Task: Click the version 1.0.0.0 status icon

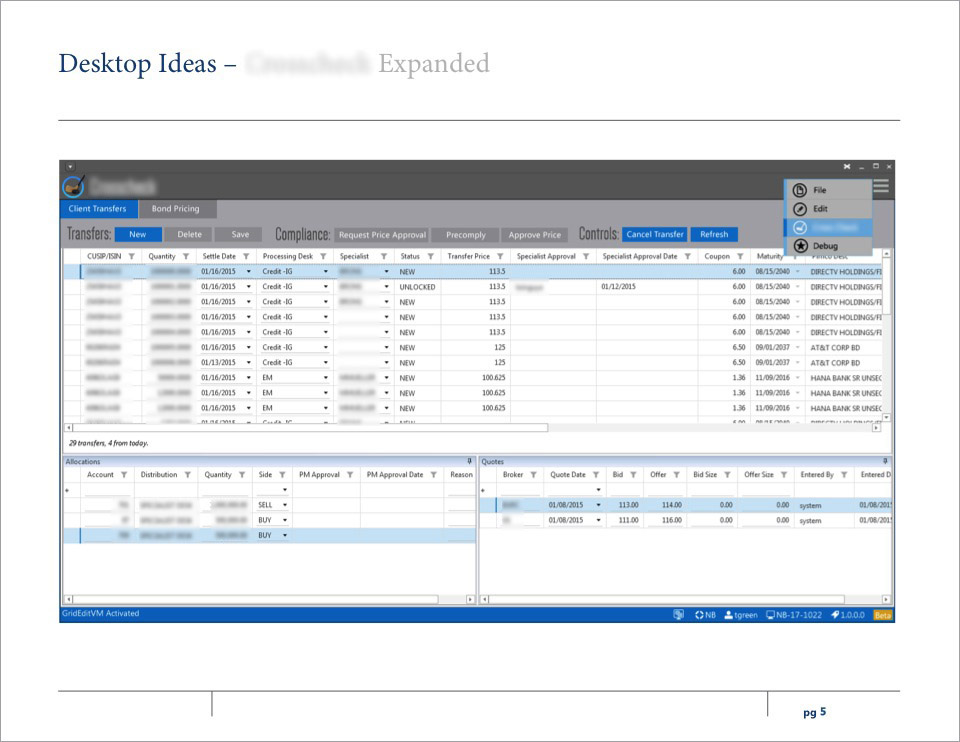Action: pos(835,615)
